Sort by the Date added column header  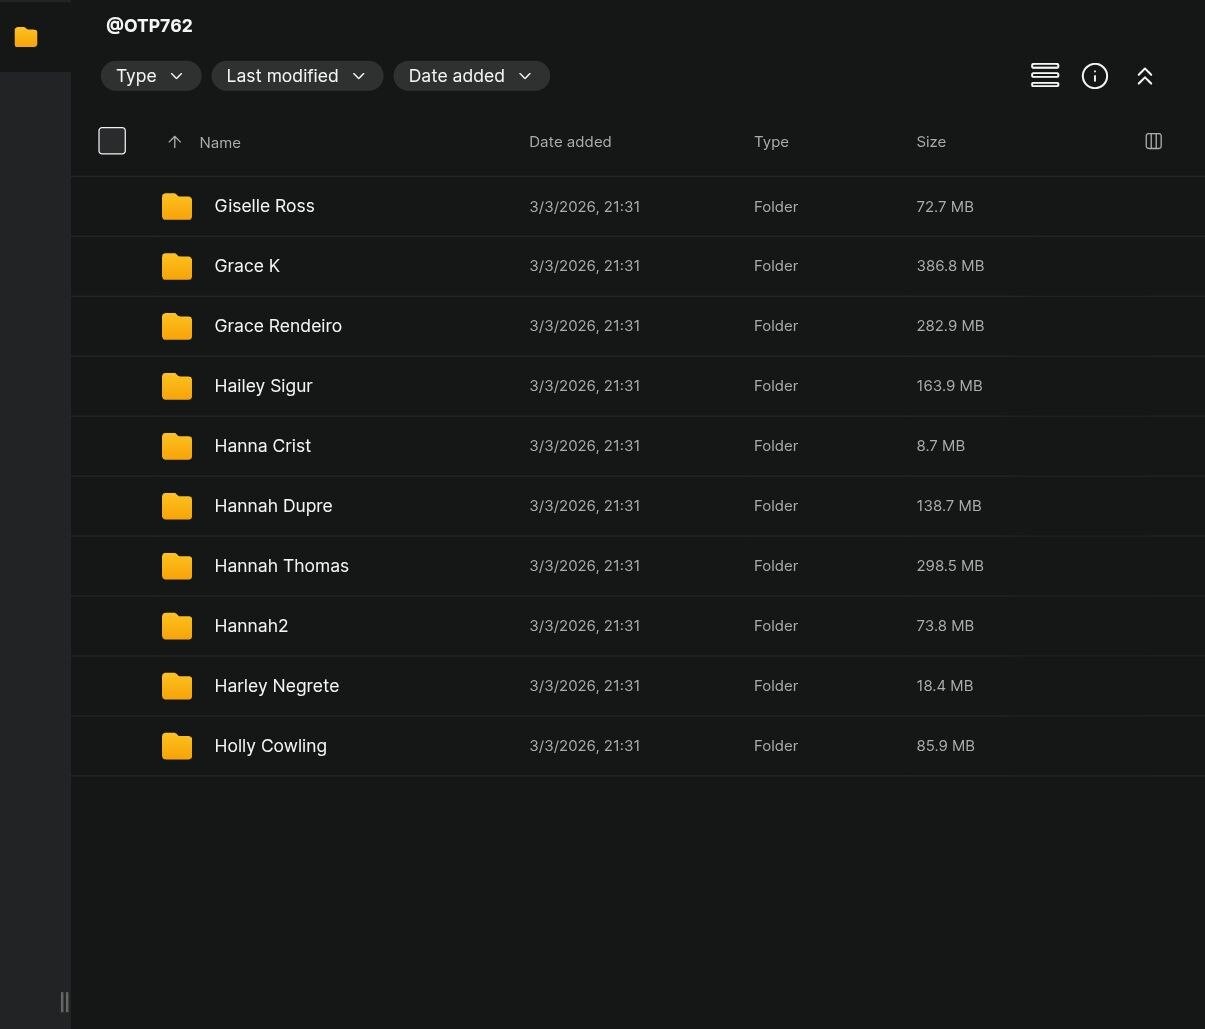tap(570, 142)
